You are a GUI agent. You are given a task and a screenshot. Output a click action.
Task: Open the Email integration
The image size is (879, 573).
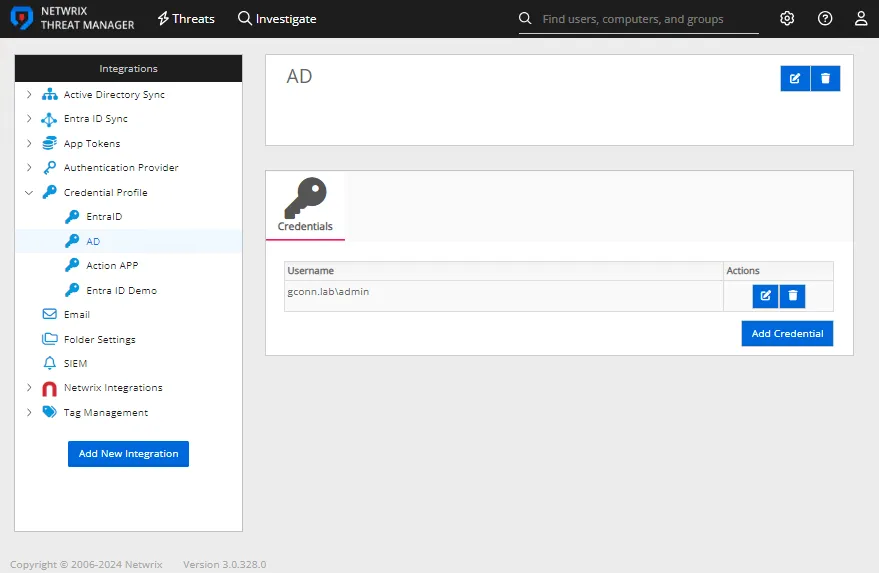click(x=77, y=315)
